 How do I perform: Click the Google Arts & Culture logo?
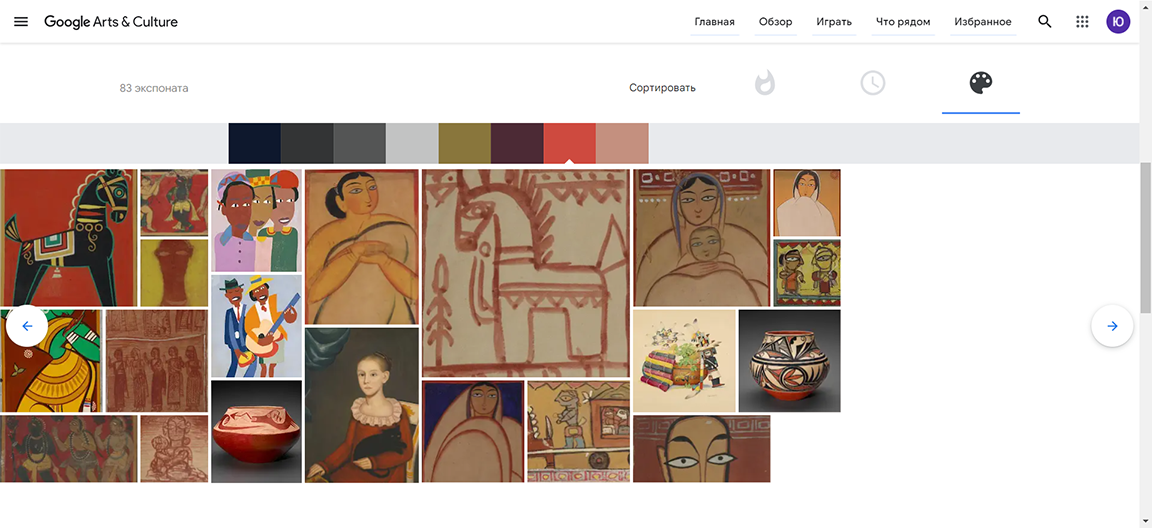click(111, 21)
